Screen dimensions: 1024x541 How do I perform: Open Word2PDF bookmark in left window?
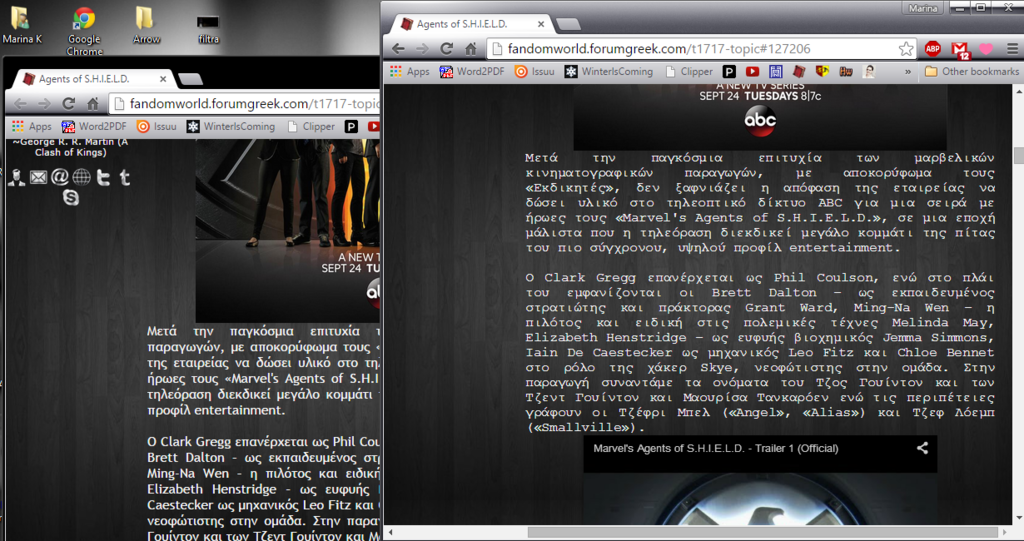pos(94,126)
